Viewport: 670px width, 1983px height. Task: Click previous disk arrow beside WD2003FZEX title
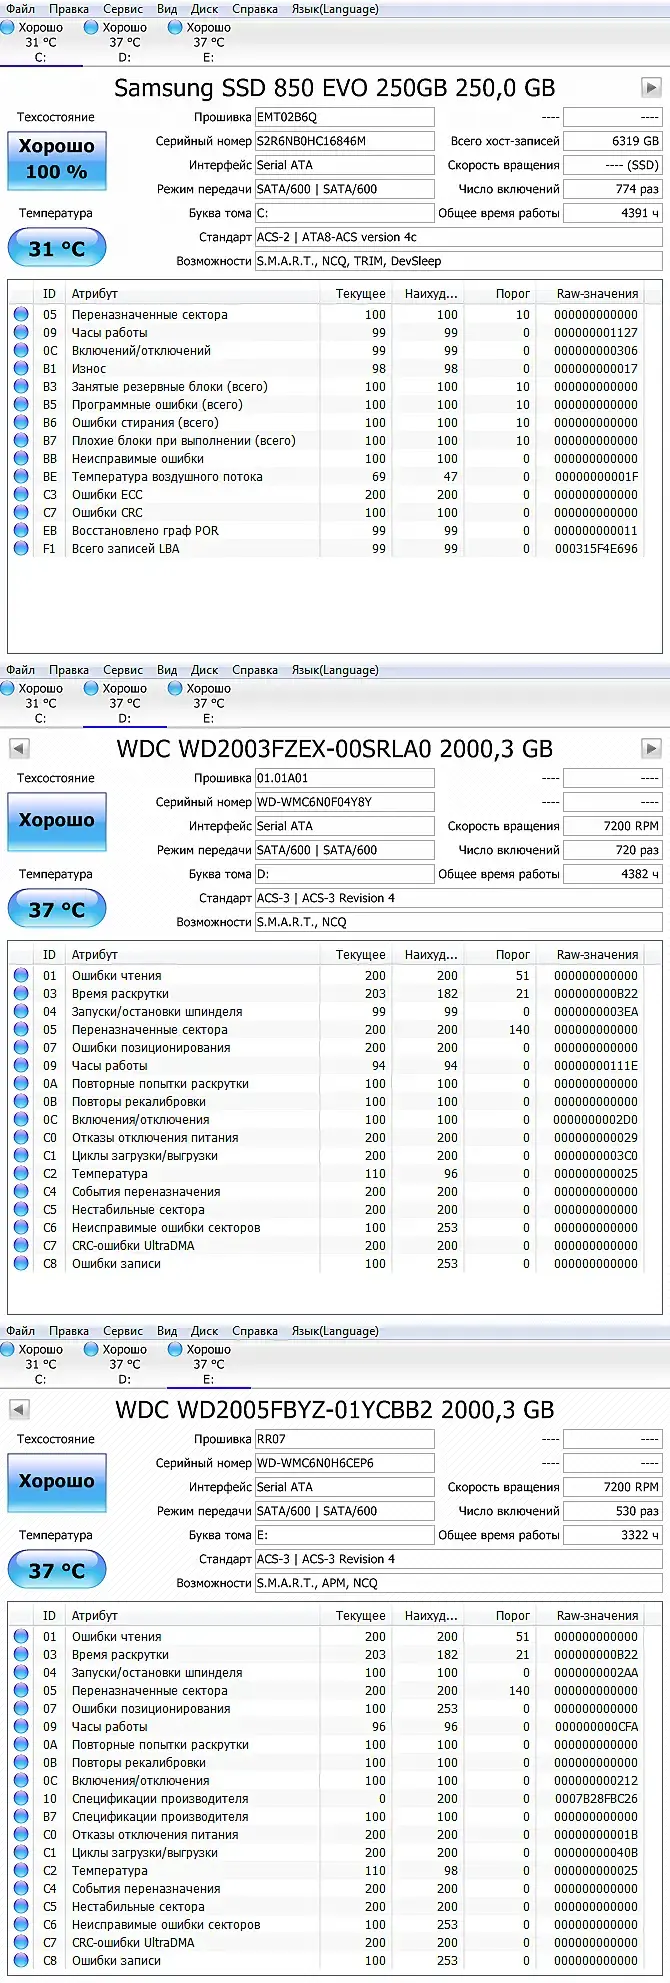tap(19, 749)
